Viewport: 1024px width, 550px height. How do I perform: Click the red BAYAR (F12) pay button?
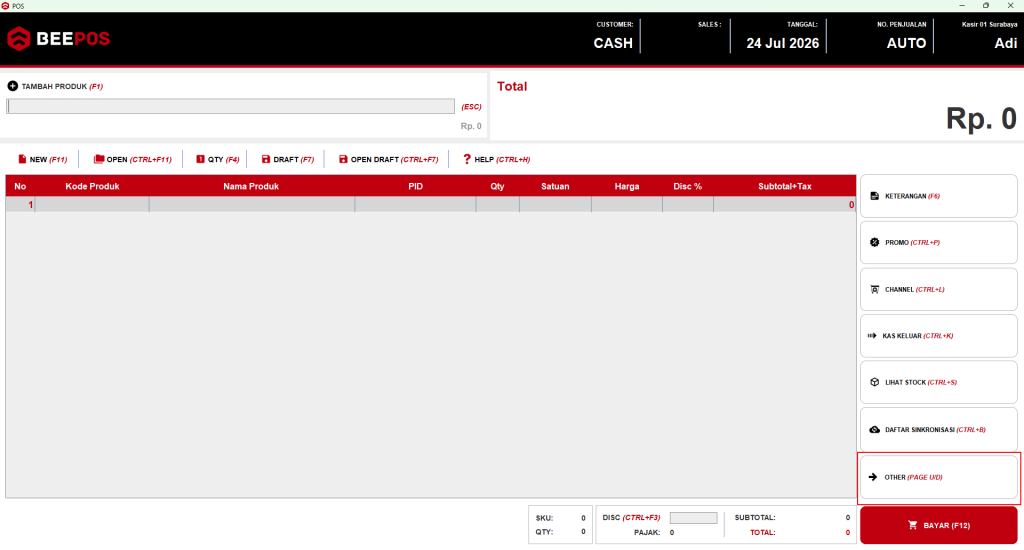point(938,525)
